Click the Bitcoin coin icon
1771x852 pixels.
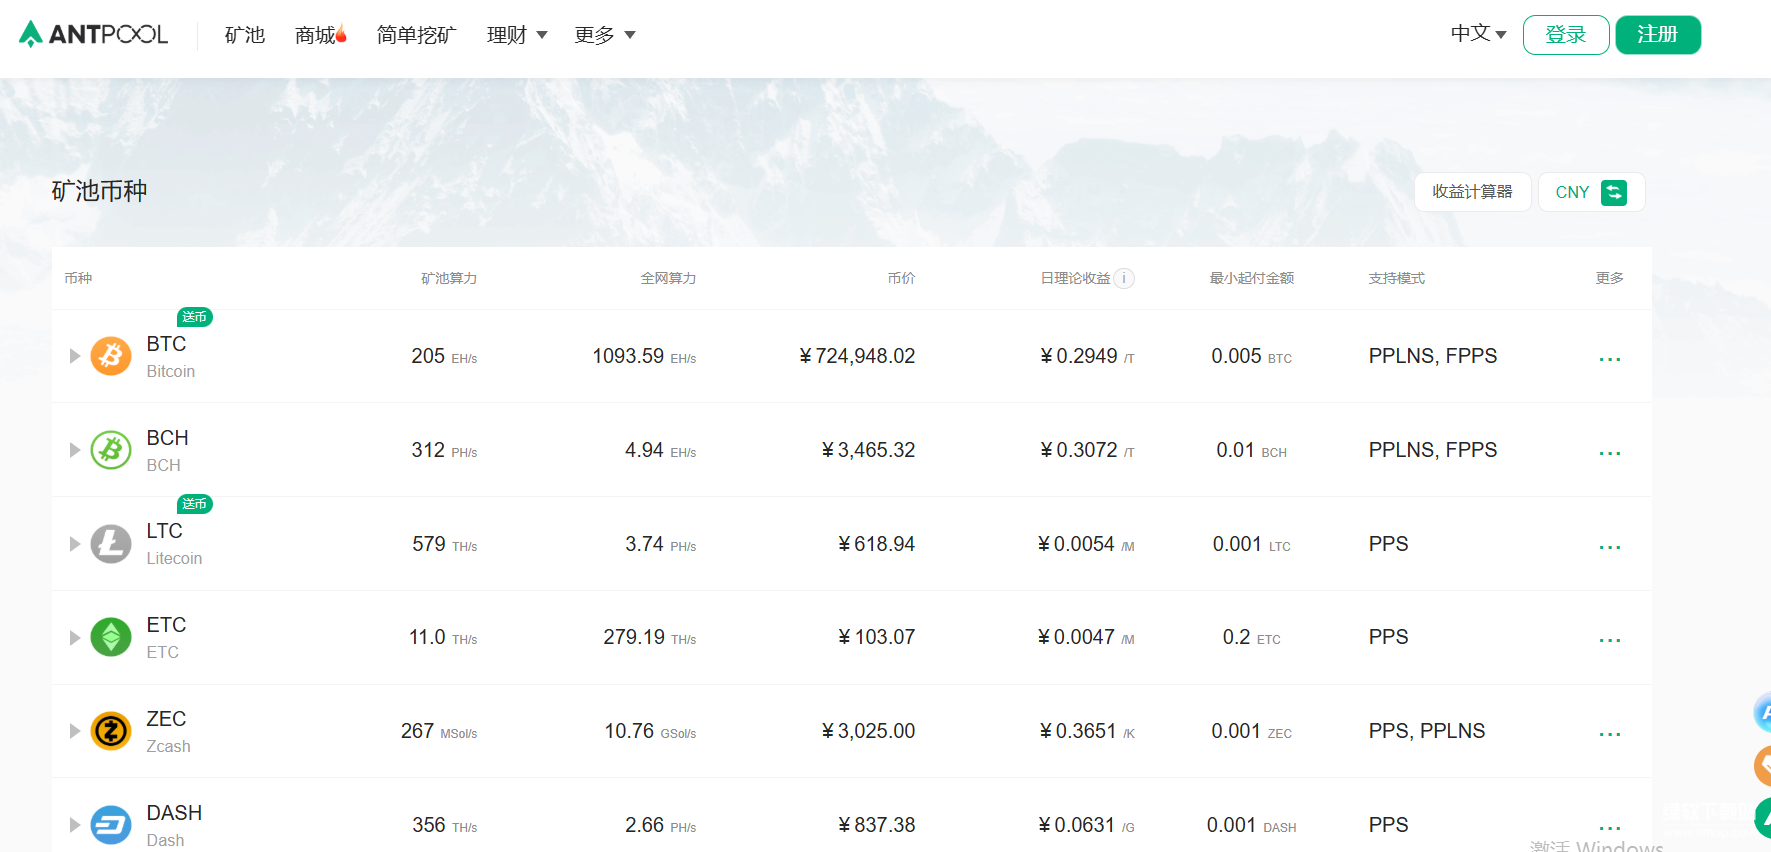pyautogui.click(x=111, y=356)
